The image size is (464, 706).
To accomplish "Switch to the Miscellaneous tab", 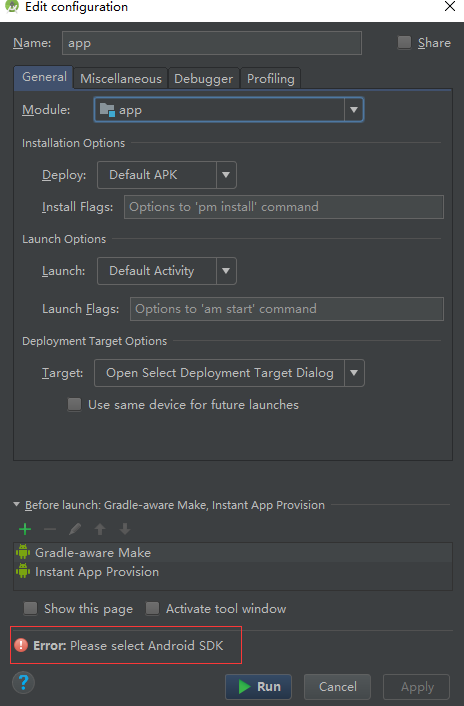I will coord(121,78).
